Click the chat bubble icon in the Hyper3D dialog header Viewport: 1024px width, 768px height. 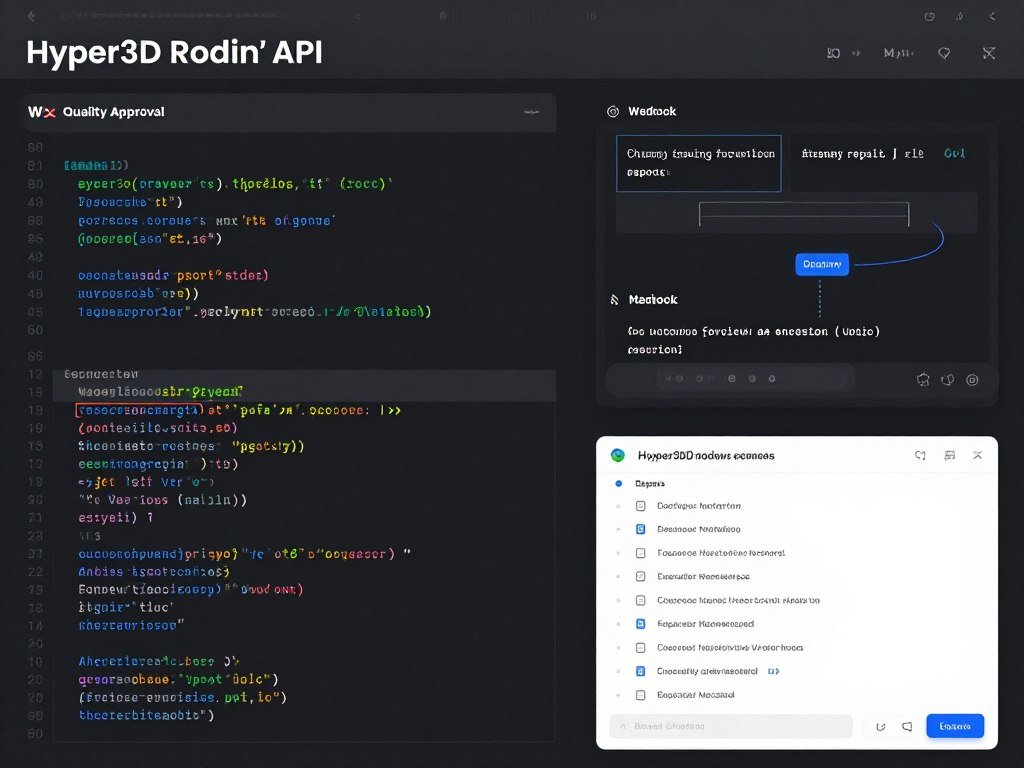pyautogui.click(x=920, y=455)
